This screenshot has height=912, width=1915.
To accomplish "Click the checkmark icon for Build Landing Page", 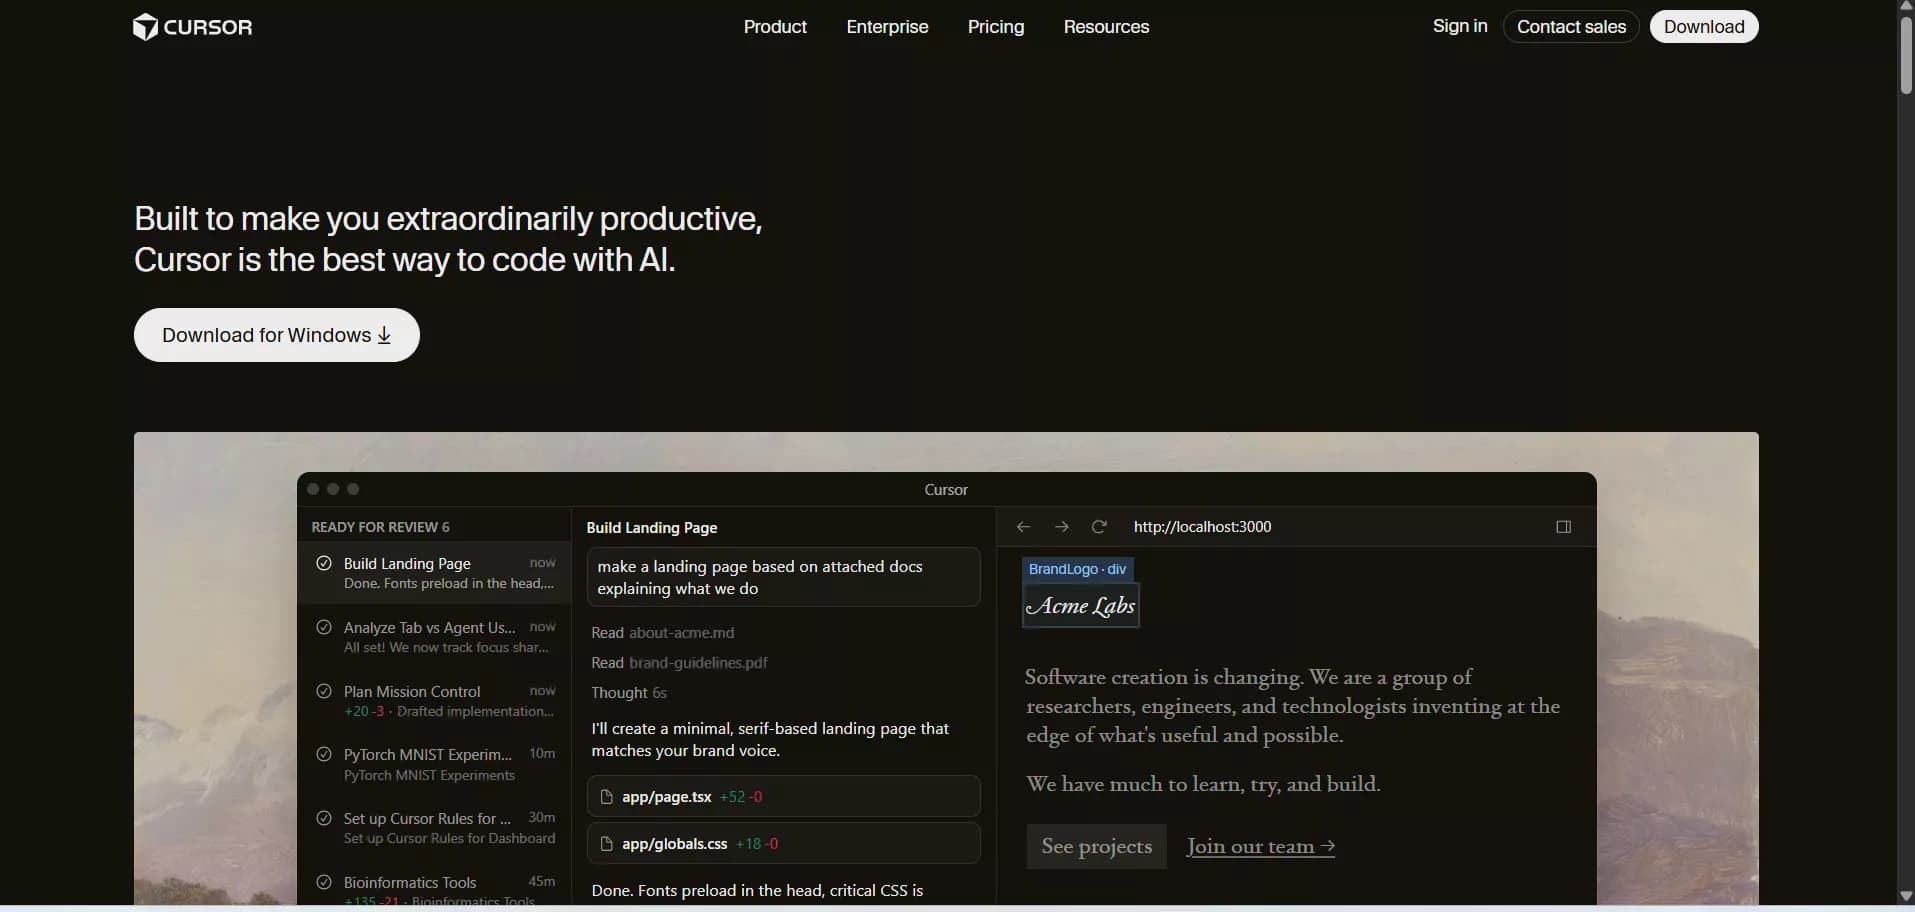I will pyautogui.click(x=324, y=564).
